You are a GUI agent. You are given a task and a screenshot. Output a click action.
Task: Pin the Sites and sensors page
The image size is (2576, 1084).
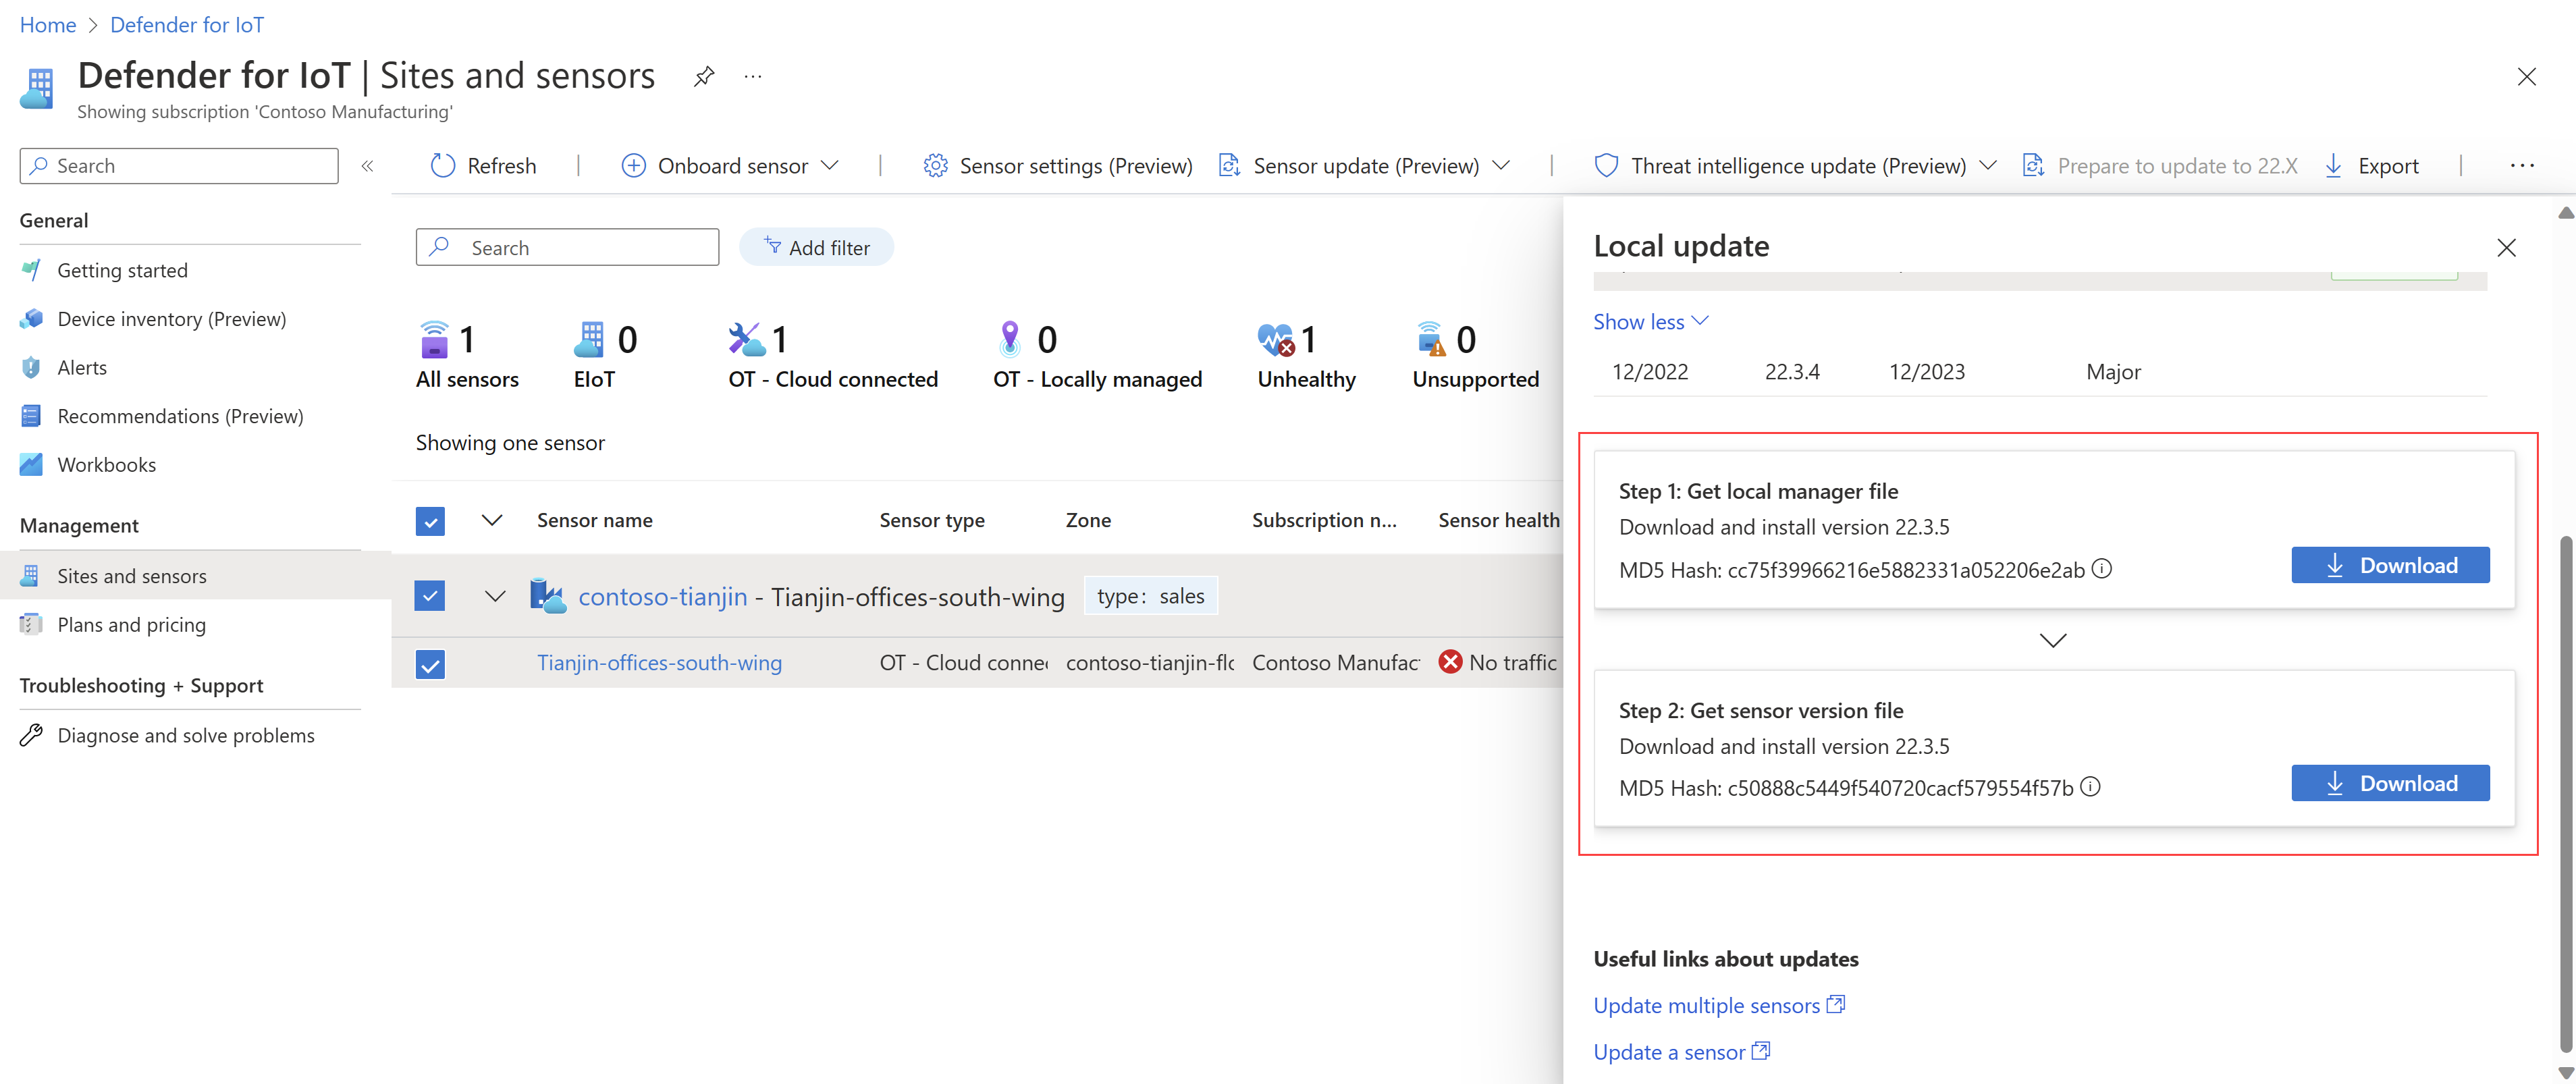click(703, 75)
